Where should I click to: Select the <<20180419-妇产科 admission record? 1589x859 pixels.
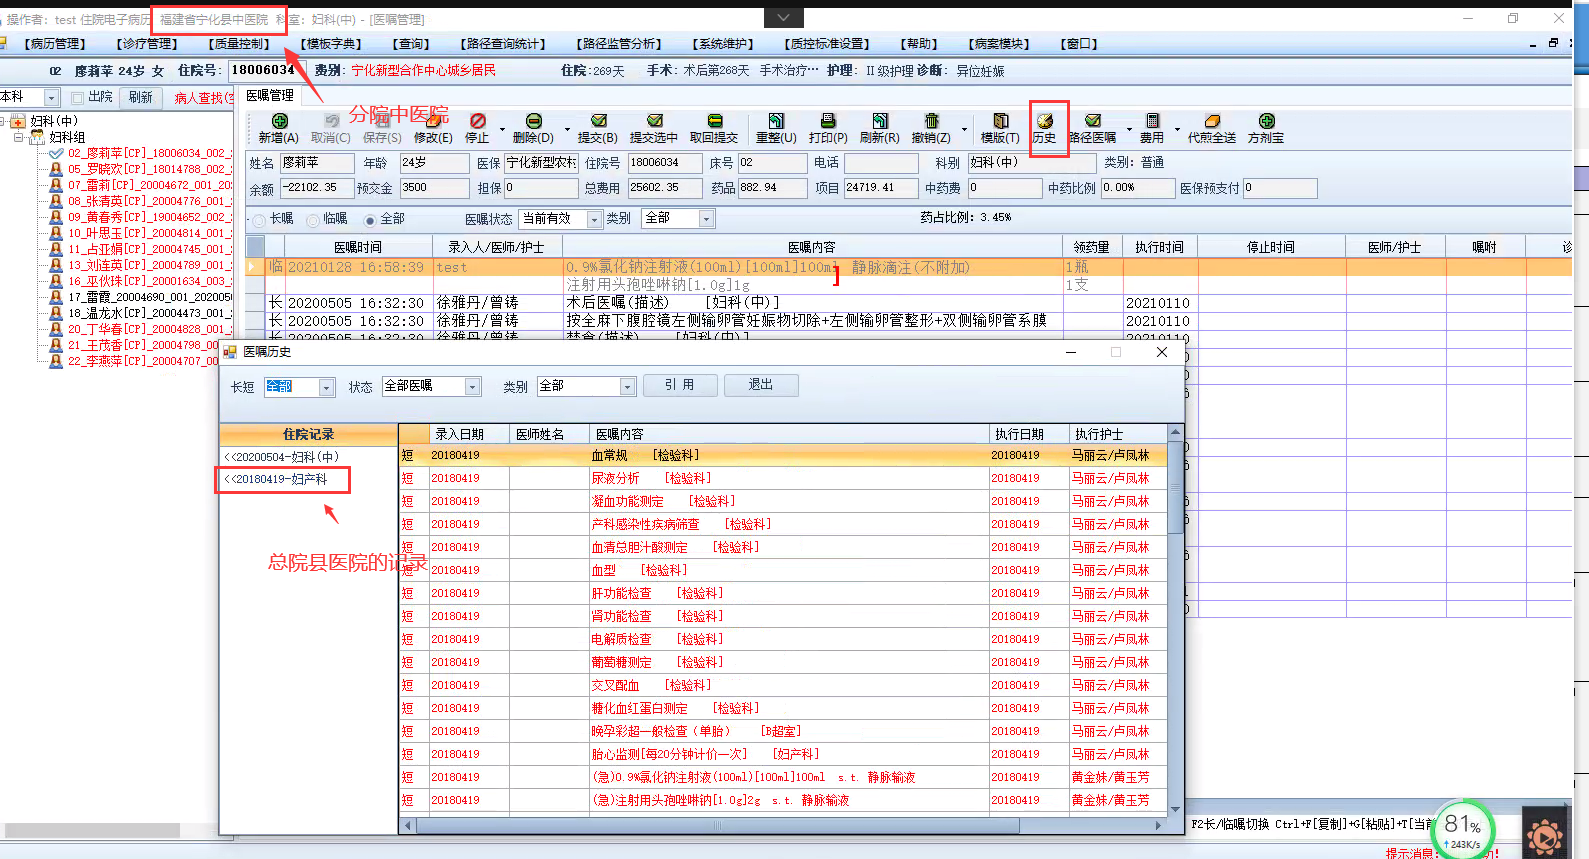click(x=276, y=480)
